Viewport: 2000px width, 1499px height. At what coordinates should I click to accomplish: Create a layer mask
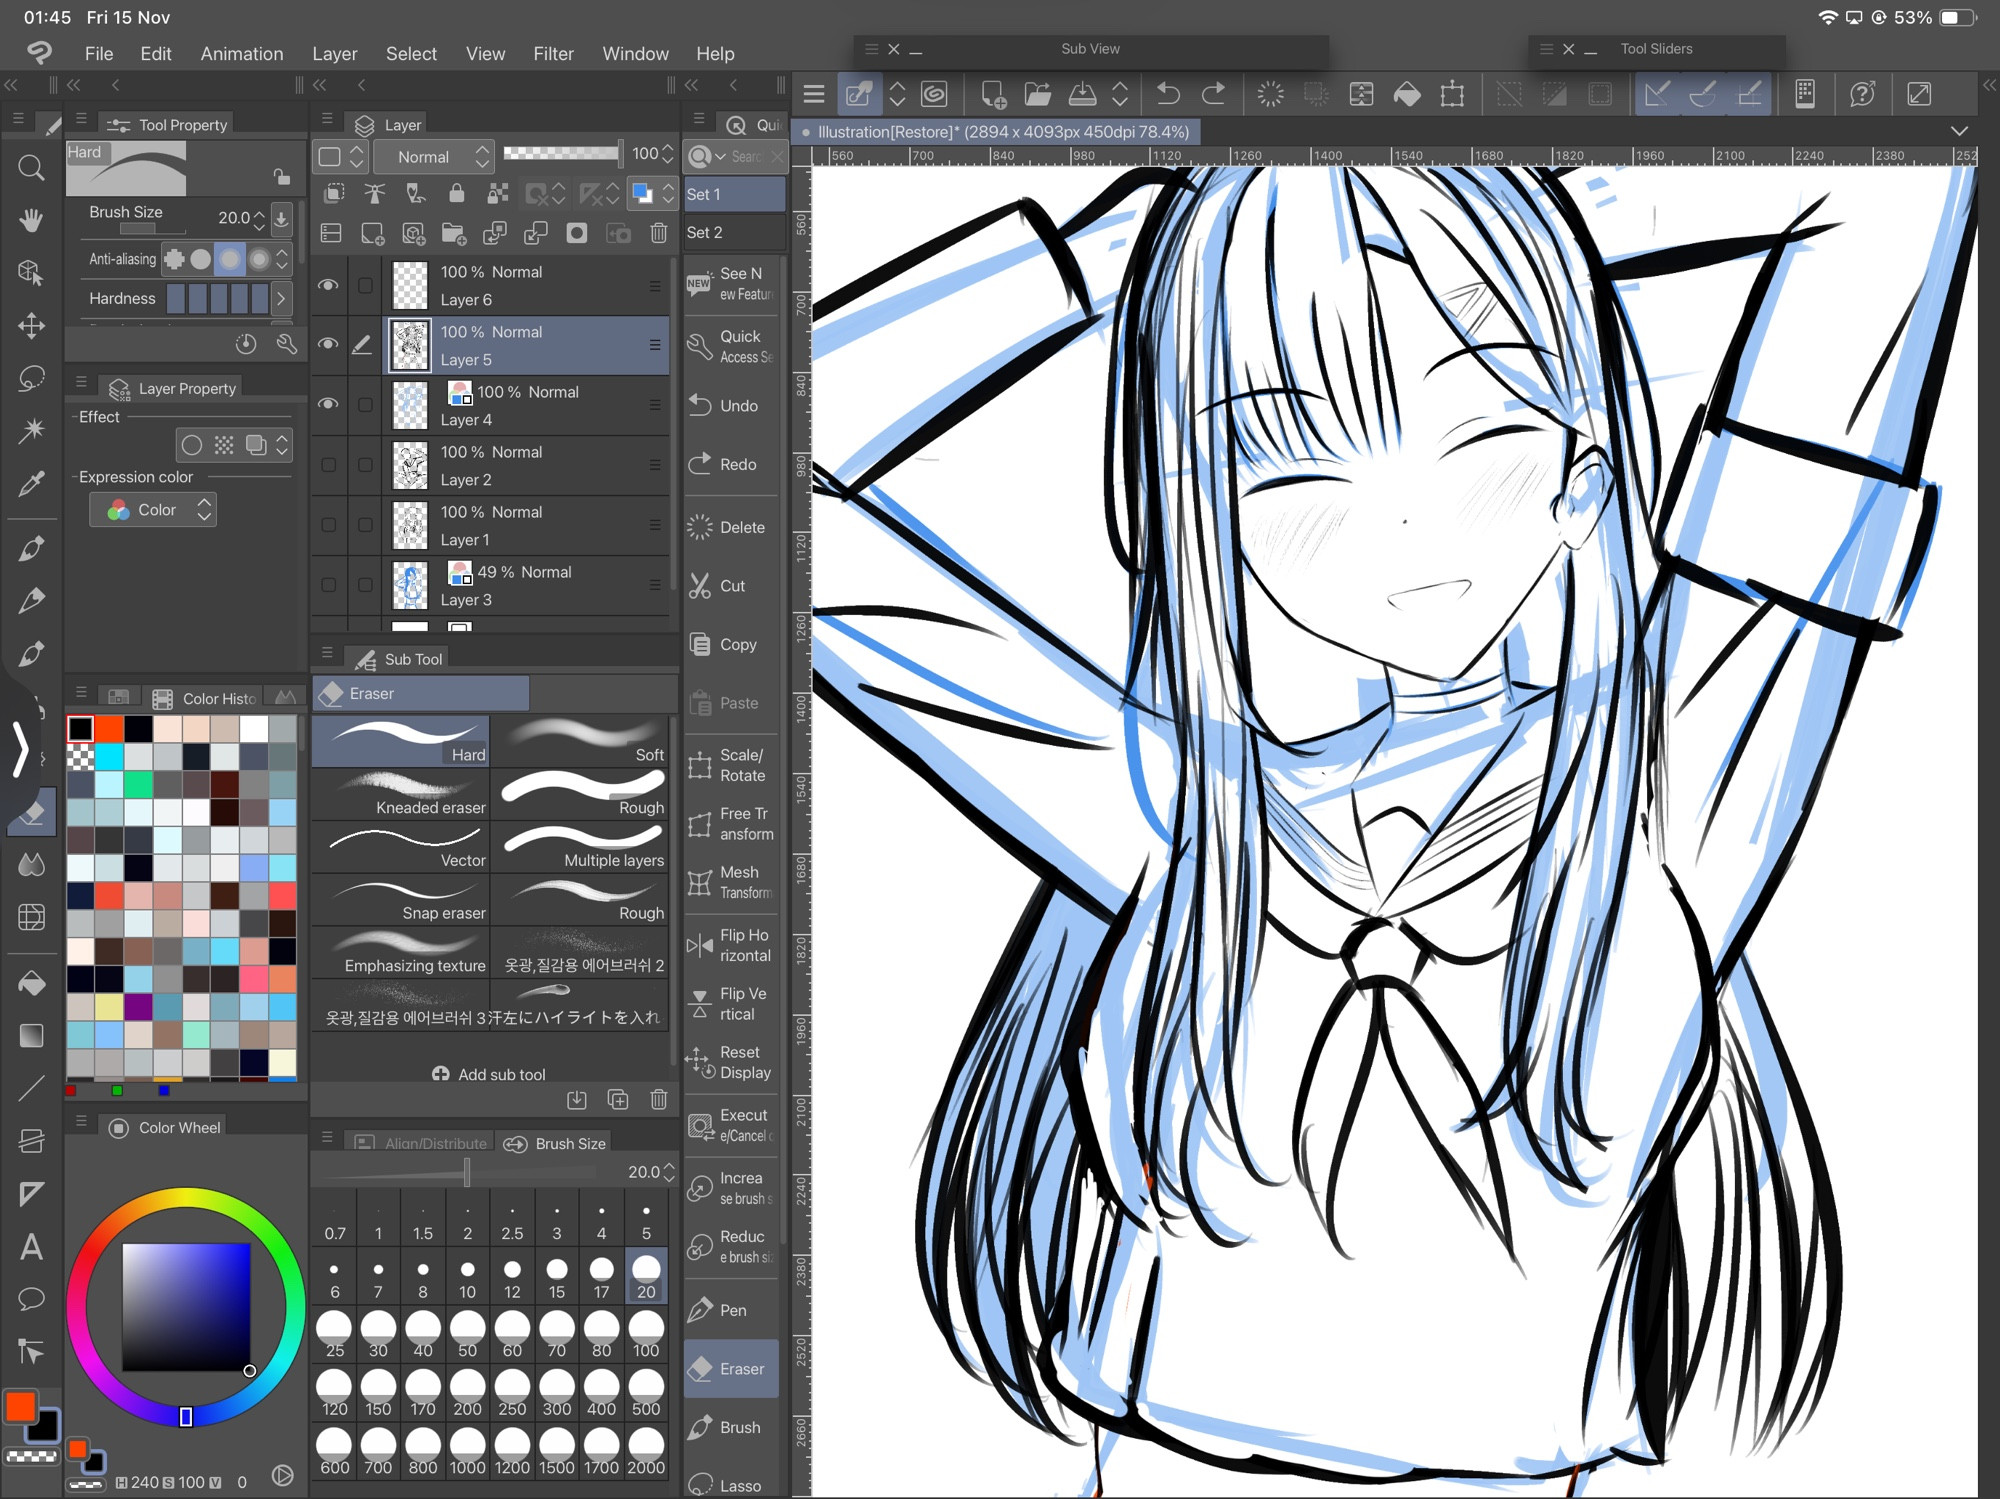point(577,234)
